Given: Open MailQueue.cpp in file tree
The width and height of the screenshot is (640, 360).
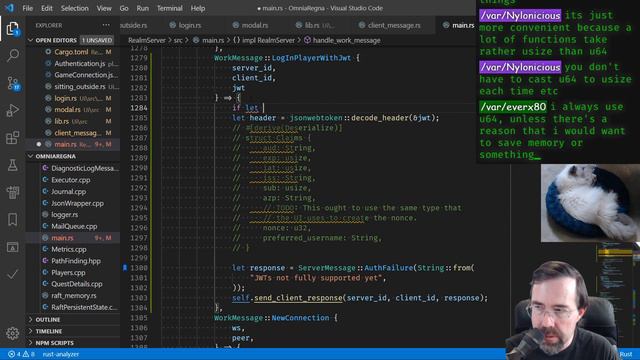Looking at the screenshot, I should click(73, 226).
